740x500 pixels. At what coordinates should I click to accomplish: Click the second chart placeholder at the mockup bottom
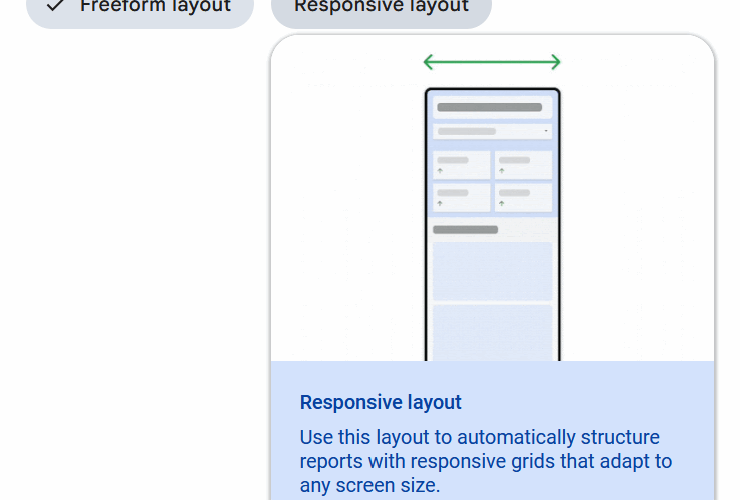492,332
